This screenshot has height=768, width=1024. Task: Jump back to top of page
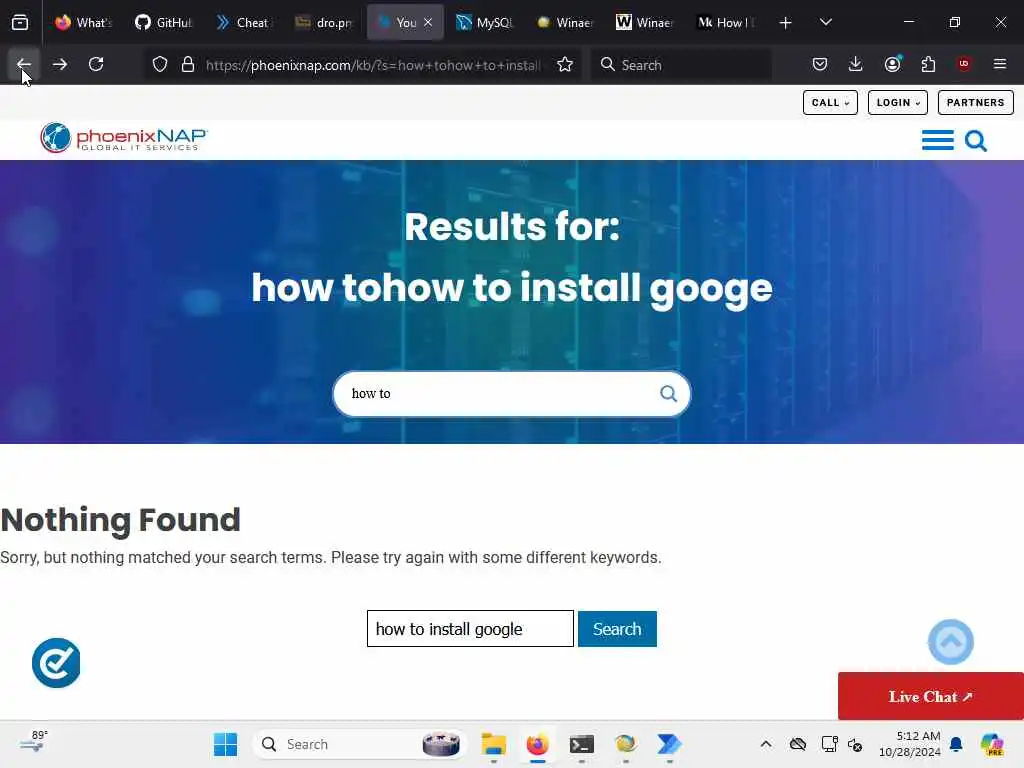(x=951, y=641)
